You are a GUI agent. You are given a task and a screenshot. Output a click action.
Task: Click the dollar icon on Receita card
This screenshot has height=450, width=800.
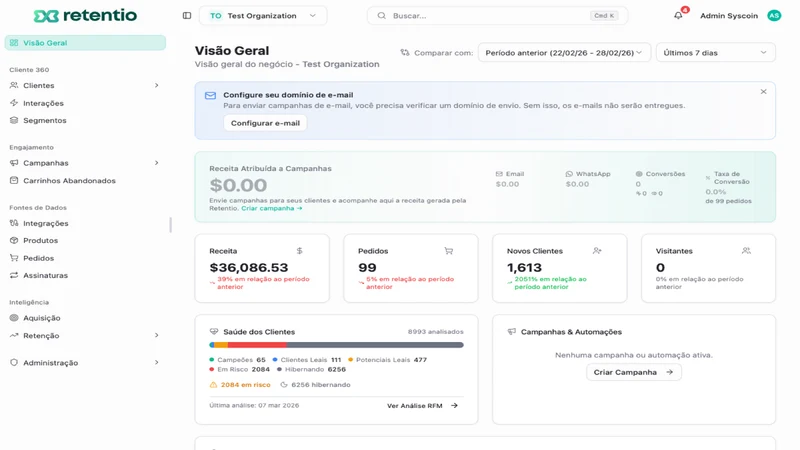pyautogui.click(x=299, y=251)
